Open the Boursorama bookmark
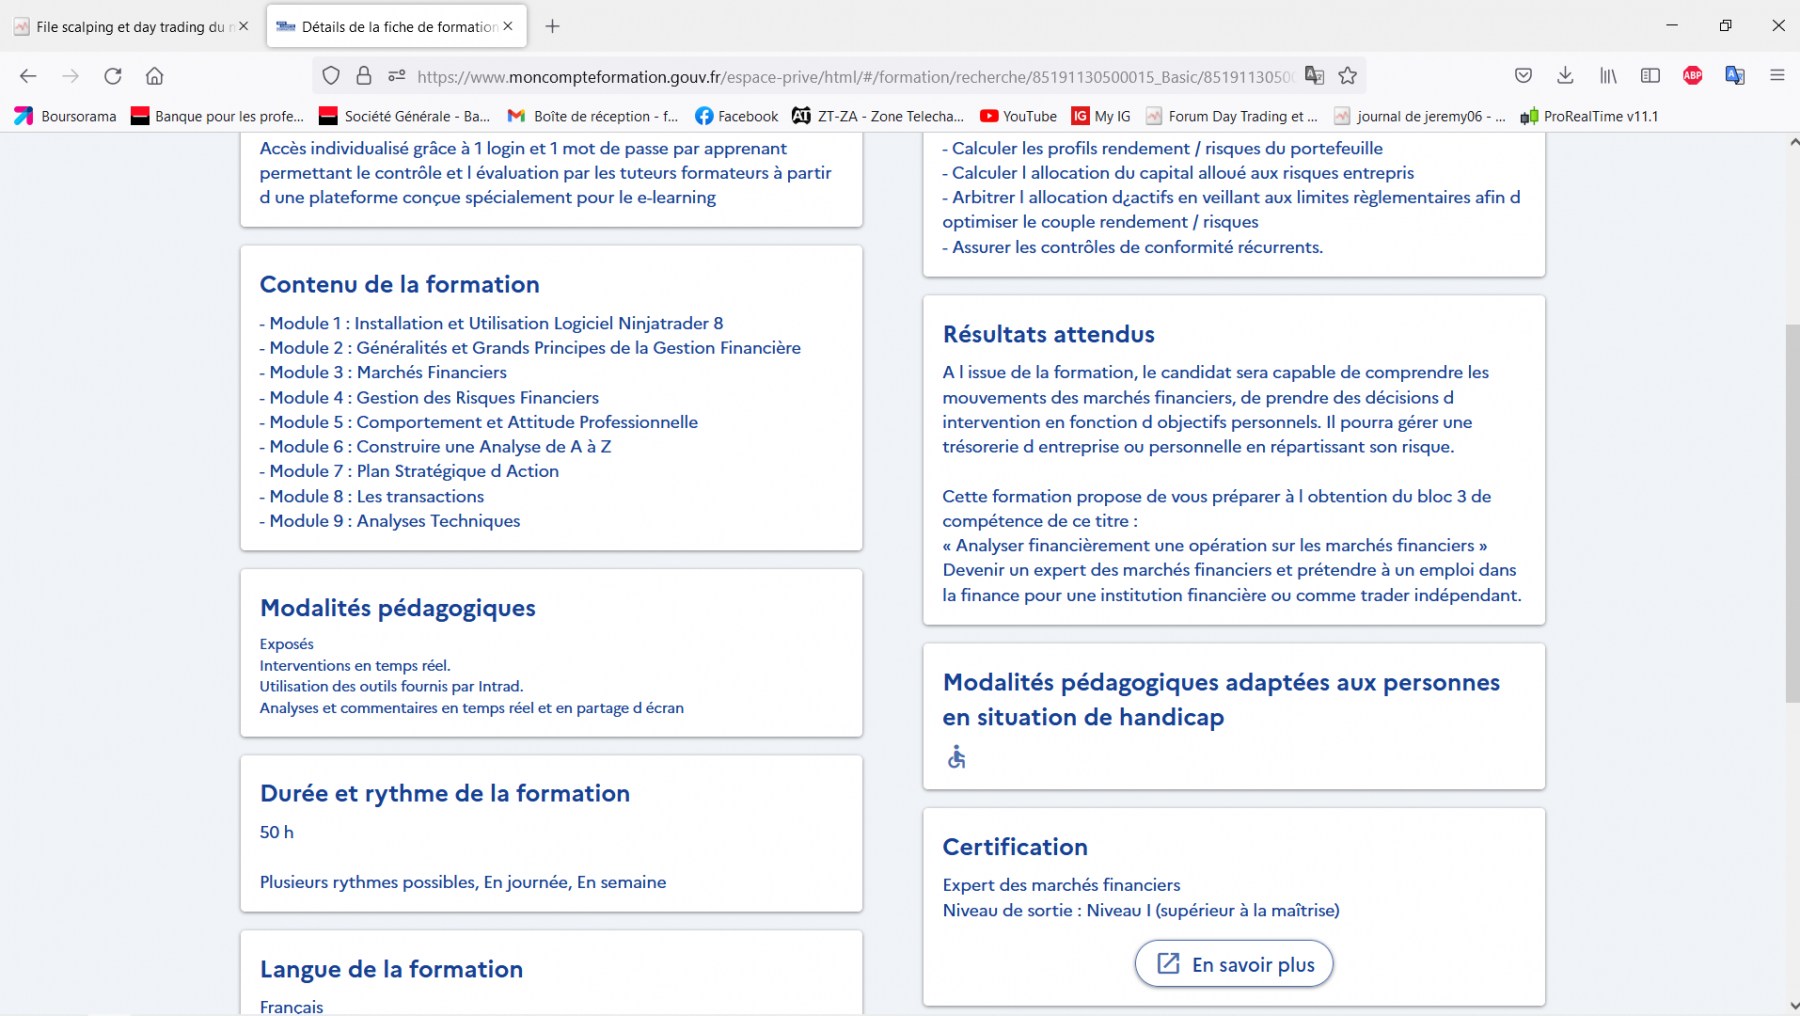Image resolution: width=1800 pixels, height=1016 pixels. [66, 116]
